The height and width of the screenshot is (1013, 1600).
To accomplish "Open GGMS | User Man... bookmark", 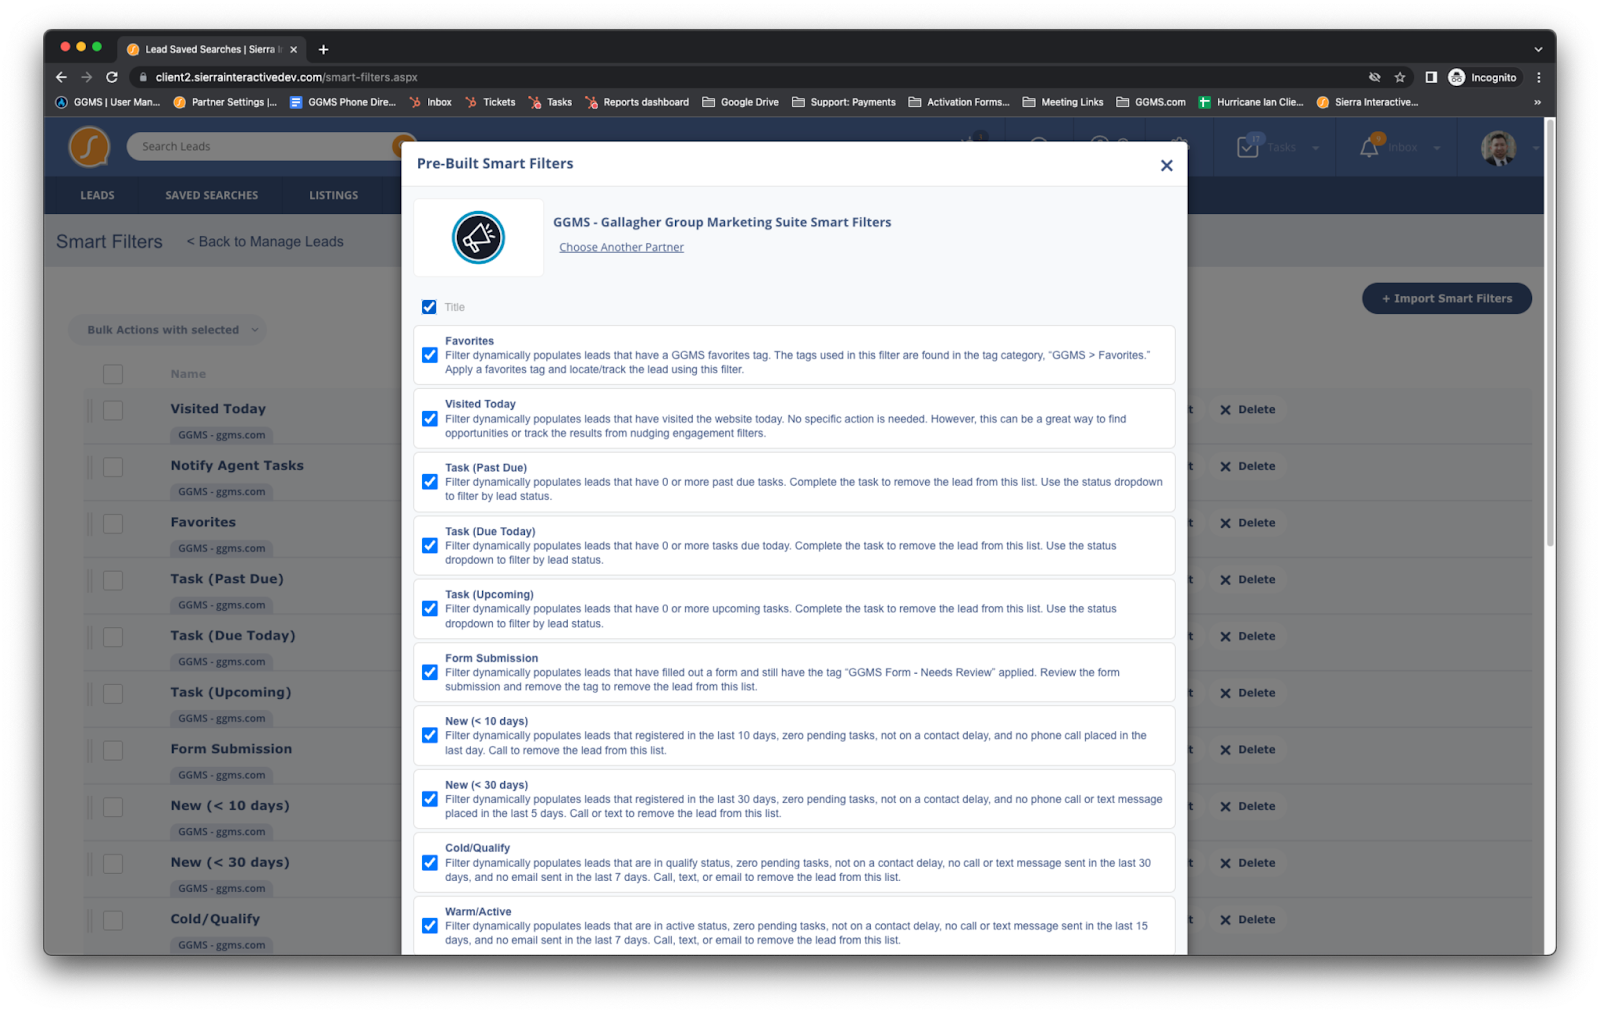I will pos(108,102).
